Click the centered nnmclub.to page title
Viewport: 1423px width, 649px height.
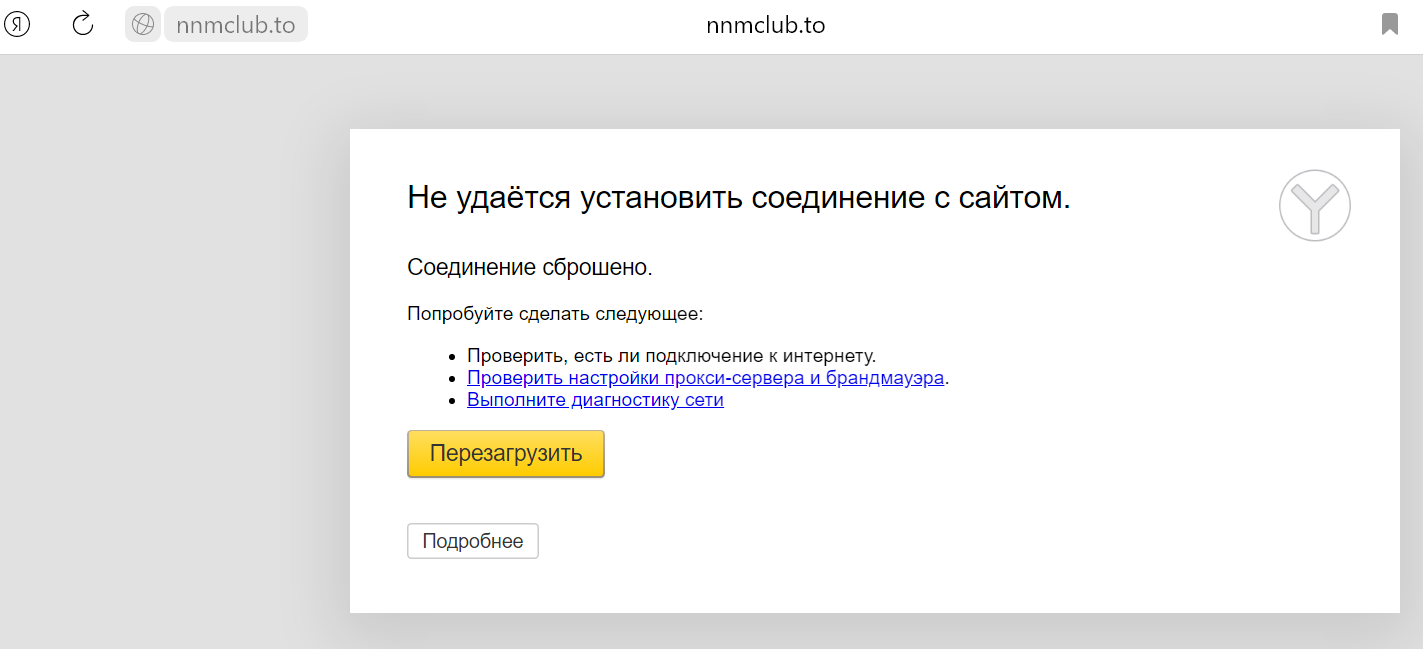pyautogui.click(x=765, y=25)
